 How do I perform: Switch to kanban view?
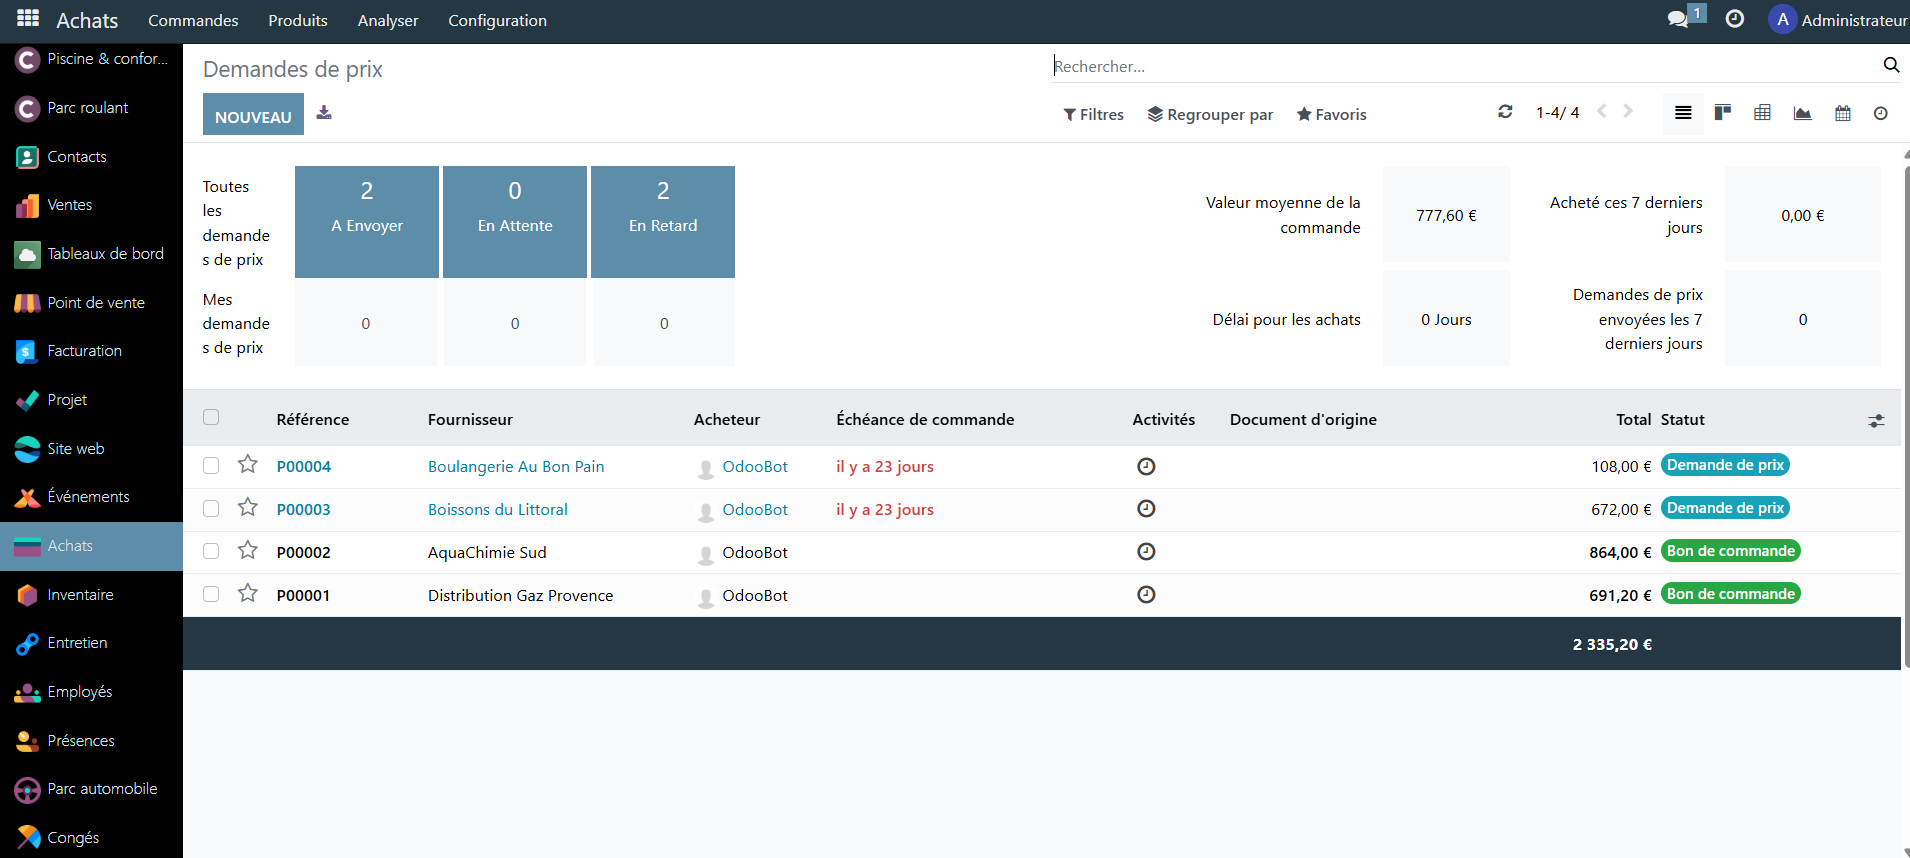(x=1723, y=113)
